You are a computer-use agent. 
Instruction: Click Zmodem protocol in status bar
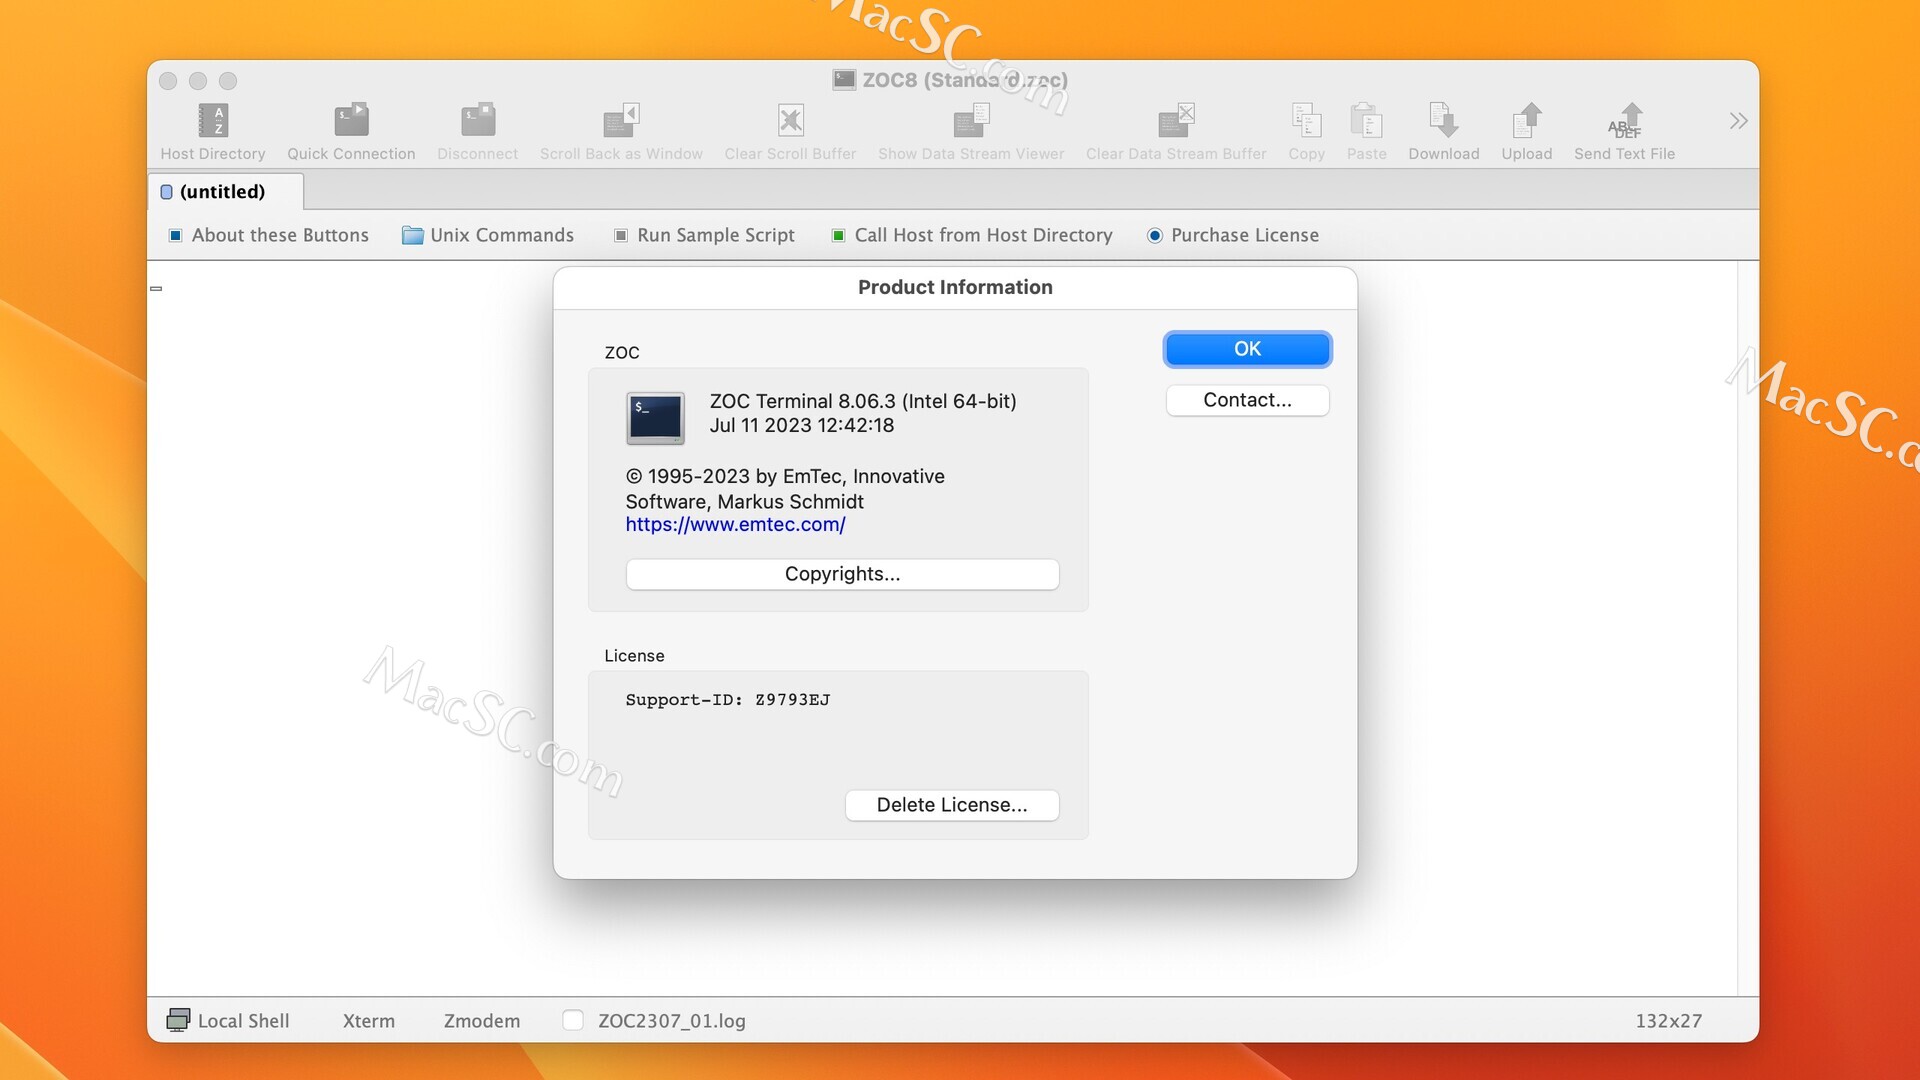click(x=482, y=1021)
